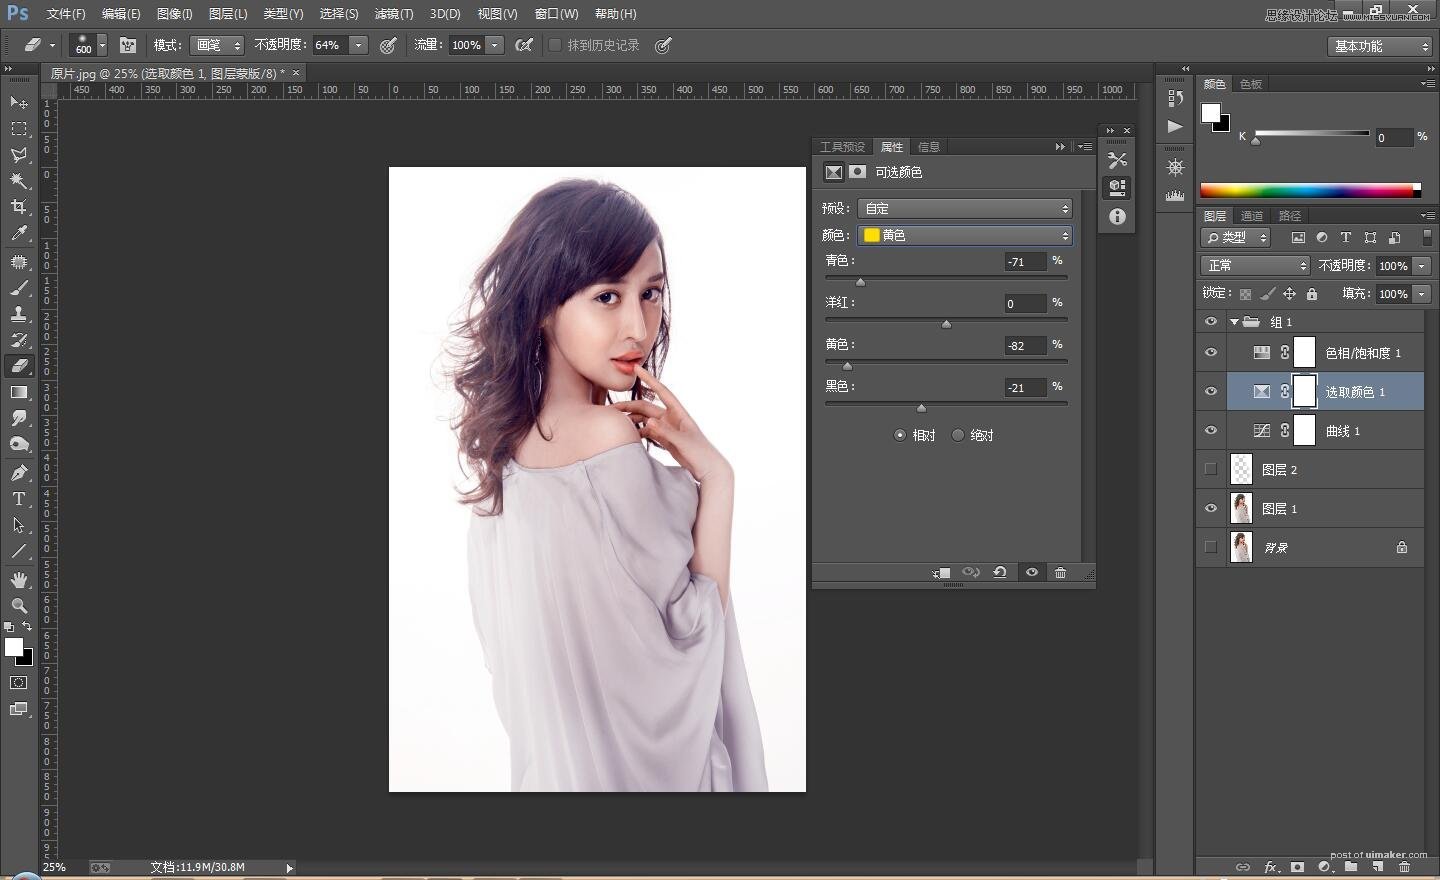Swap foreground and background colors
1440x880 pixels.
27,627
